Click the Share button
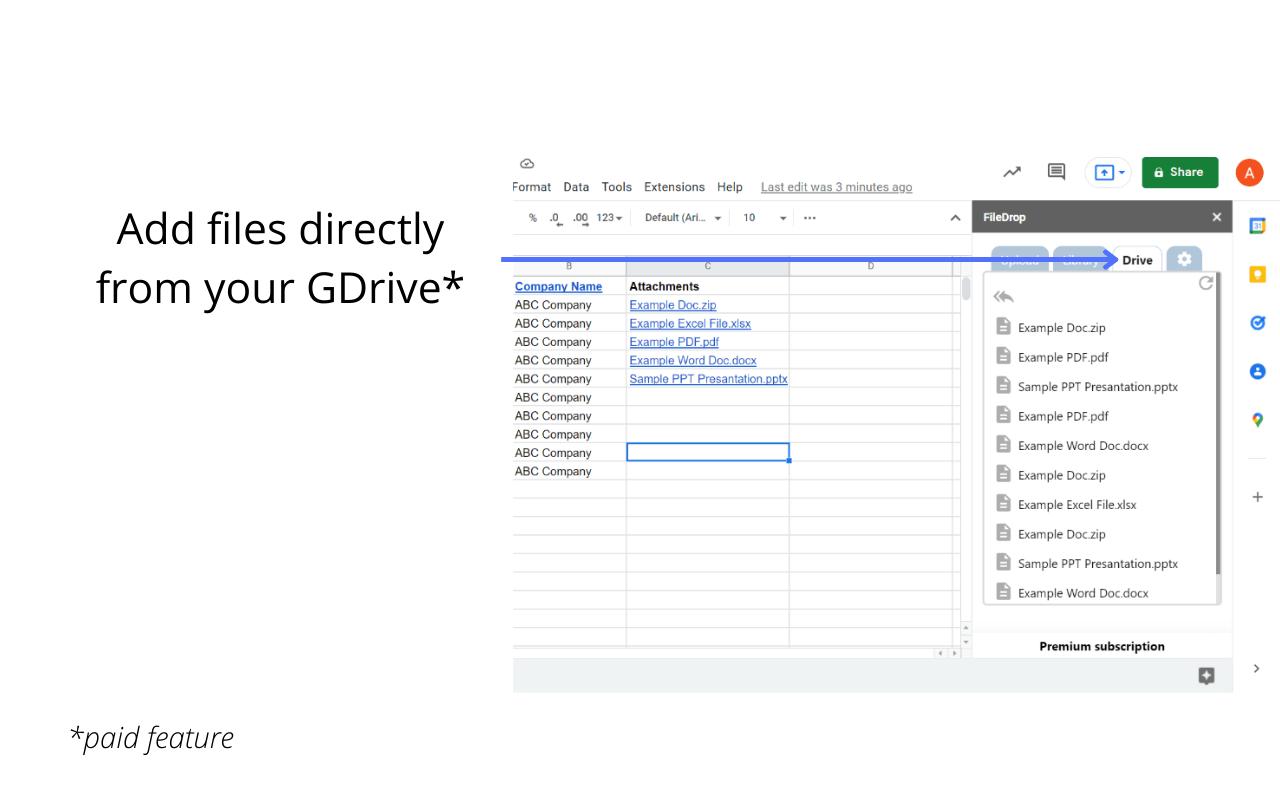Screen dimensions: 1280x800 pyautogui.click(x=1180, y=172)
